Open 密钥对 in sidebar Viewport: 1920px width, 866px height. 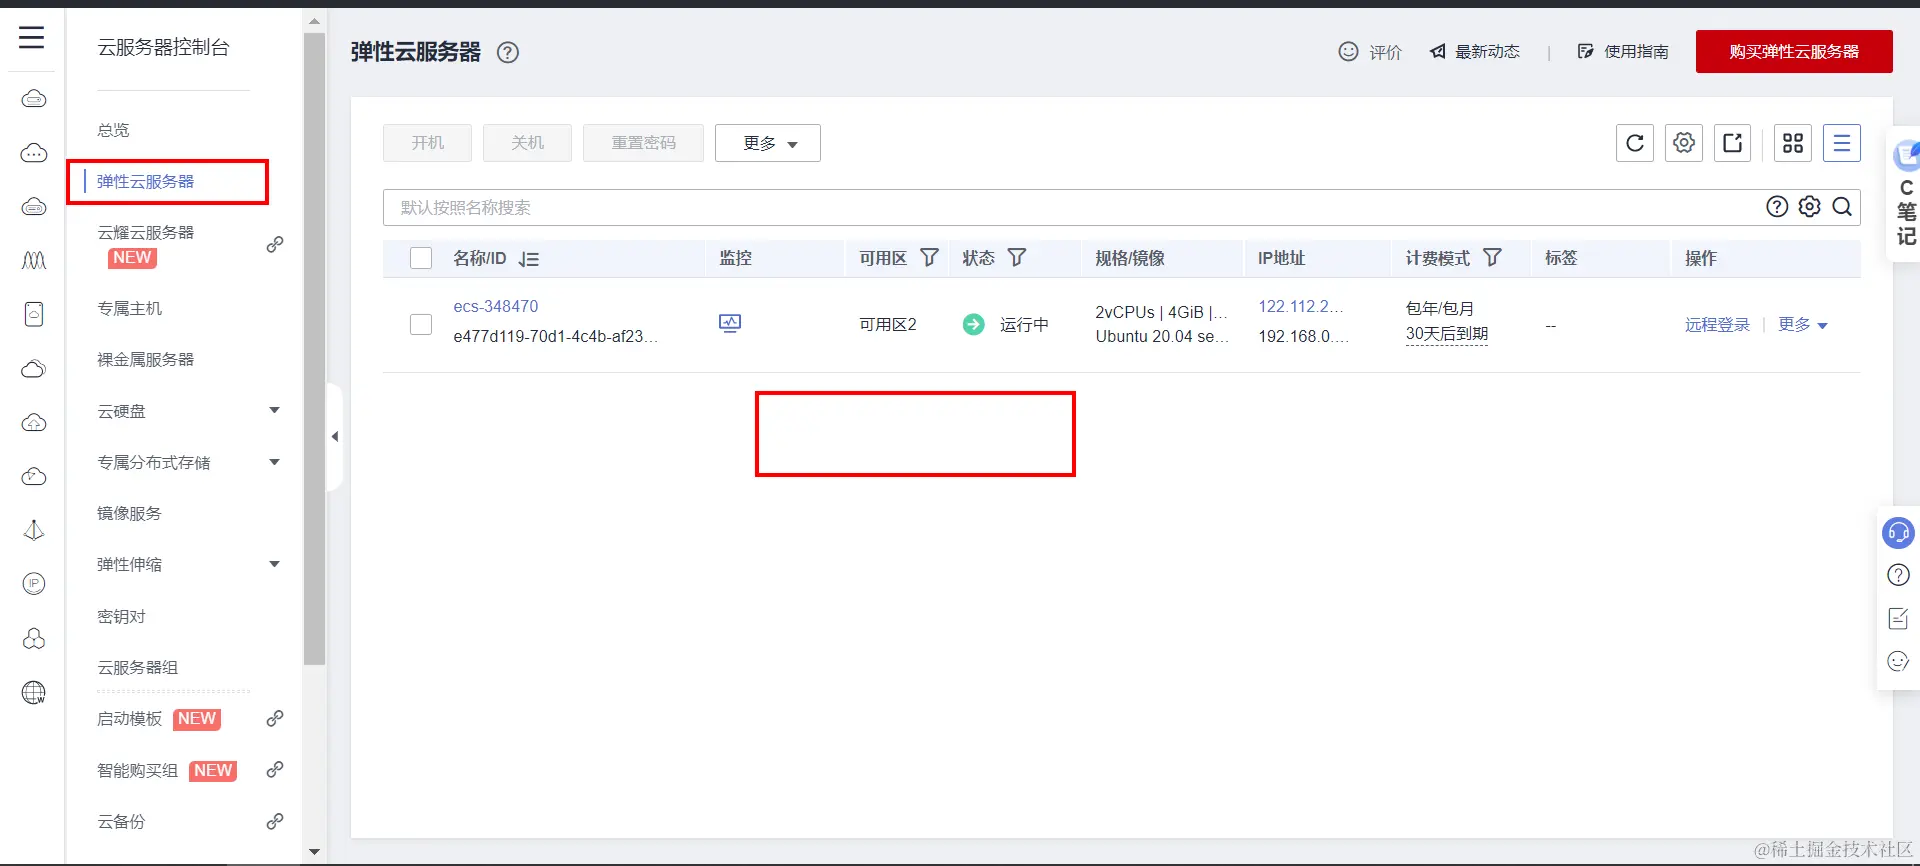121,616
